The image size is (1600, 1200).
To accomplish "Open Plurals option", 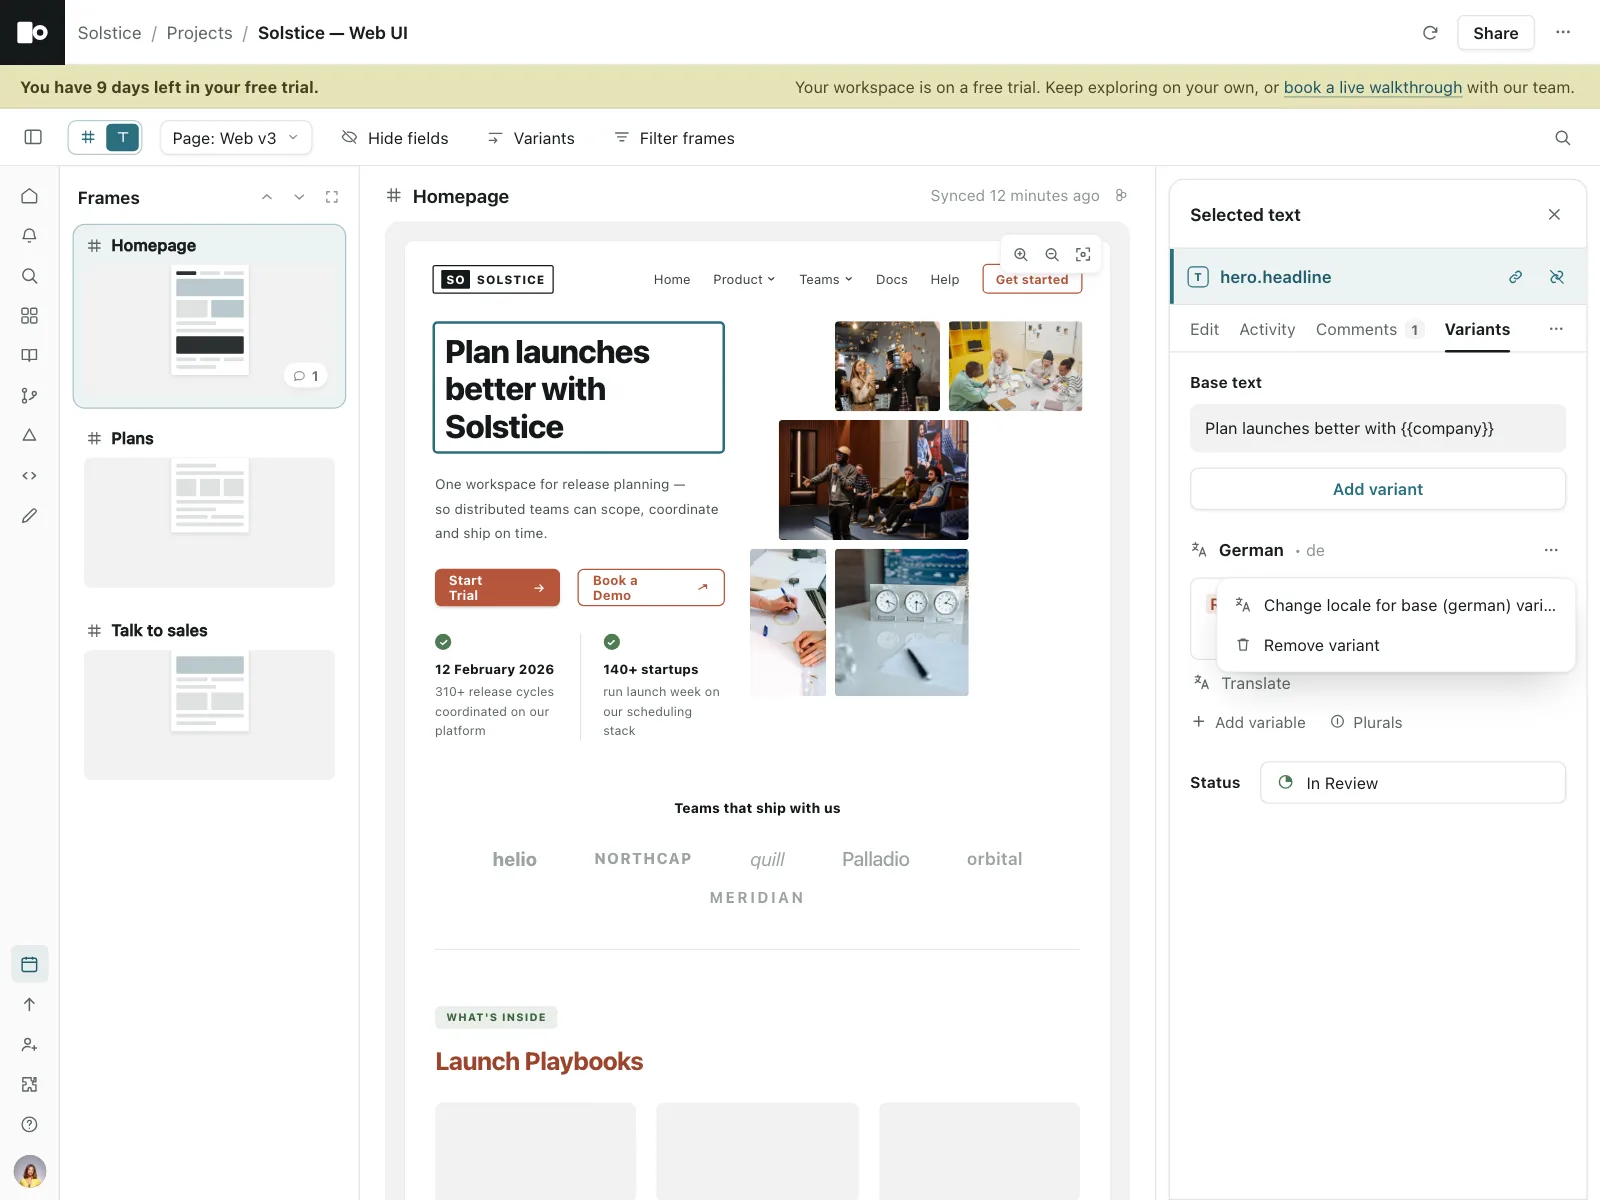I will (1366, 722).
